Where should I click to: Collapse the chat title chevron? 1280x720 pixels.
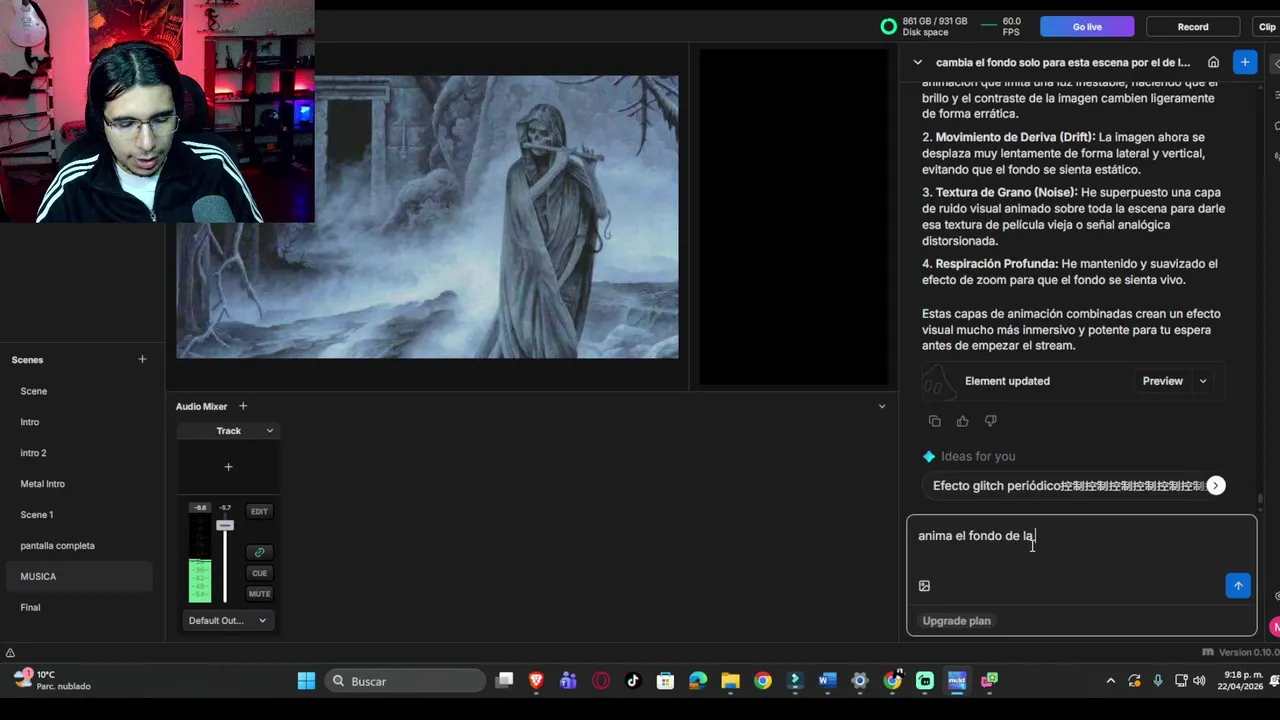click(x=918, y=62)
